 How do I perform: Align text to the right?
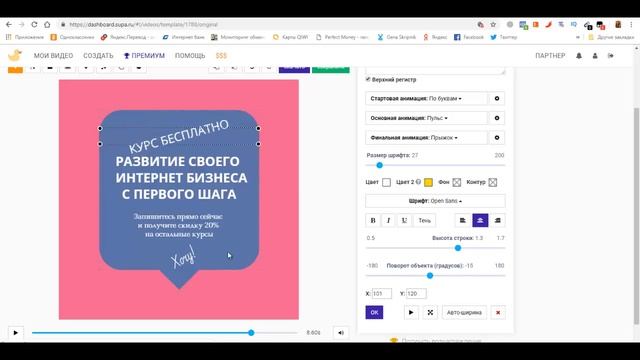497,220
